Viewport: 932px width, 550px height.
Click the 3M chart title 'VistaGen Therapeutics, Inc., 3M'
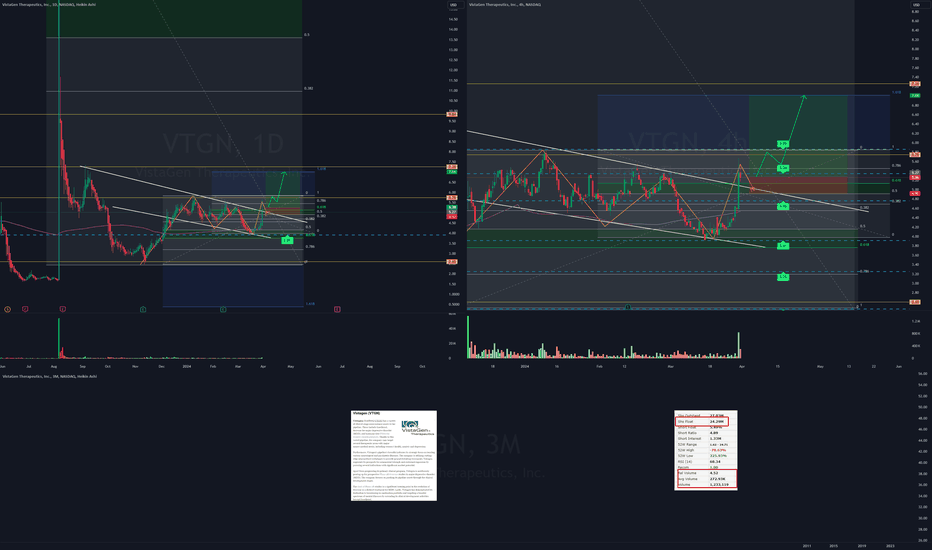pyautogui.click(x=49, y=376)
